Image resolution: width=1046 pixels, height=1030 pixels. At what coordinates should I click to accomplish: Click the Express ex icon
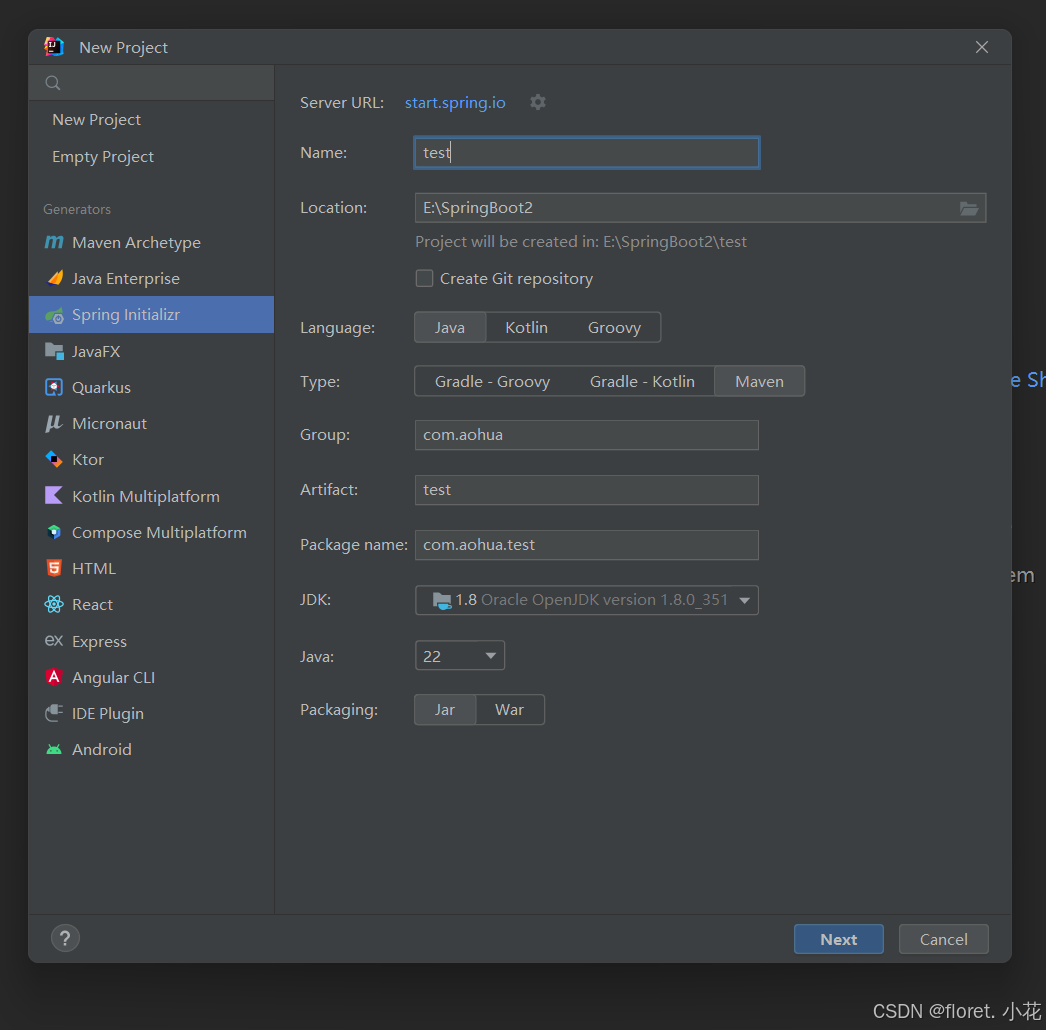click(54, 641)
